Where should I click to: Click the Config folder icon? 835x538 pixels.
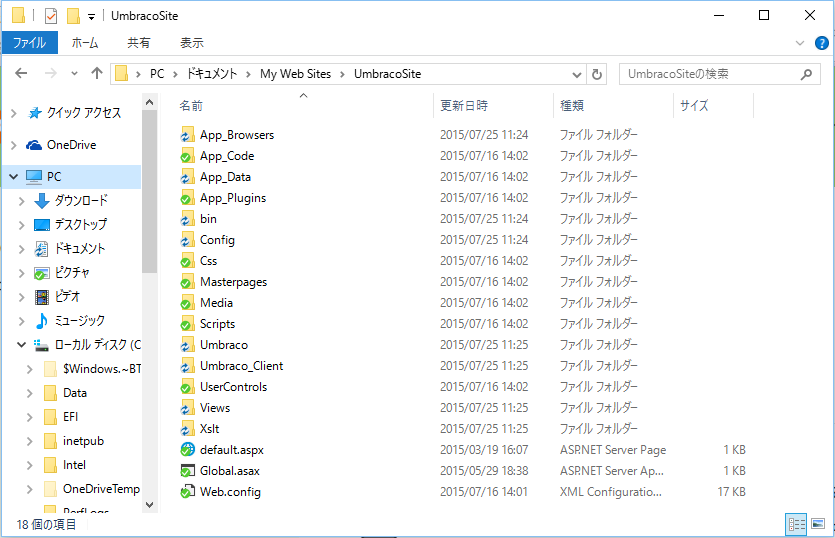(187, 240)
